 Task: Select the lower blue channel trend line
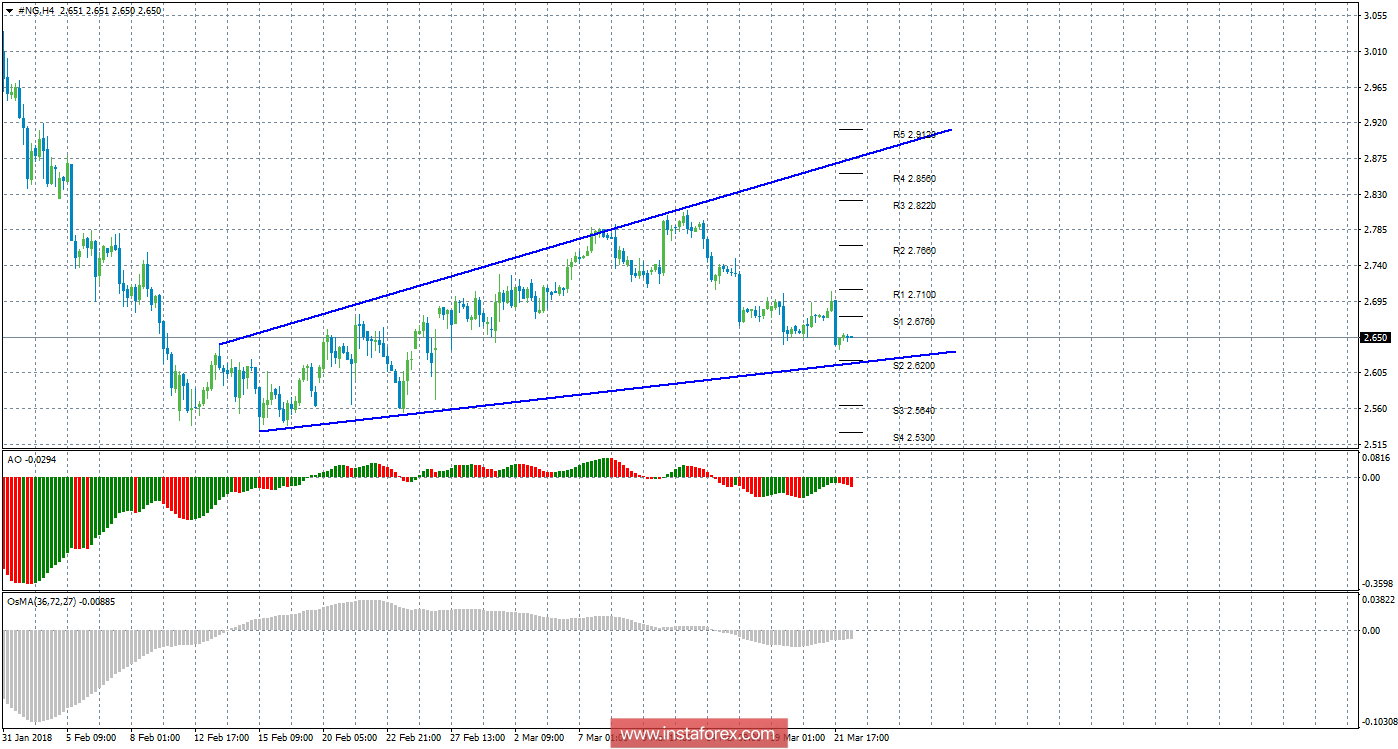tap(608, 391)
